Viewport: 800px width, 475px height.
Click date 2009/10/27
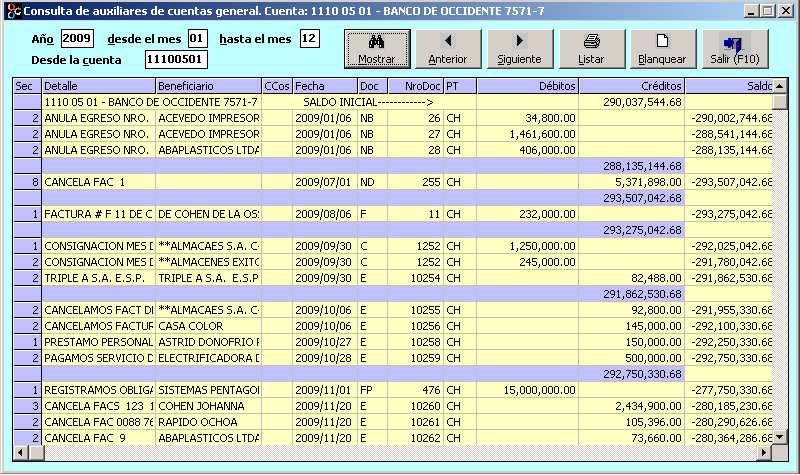[323, 342]
